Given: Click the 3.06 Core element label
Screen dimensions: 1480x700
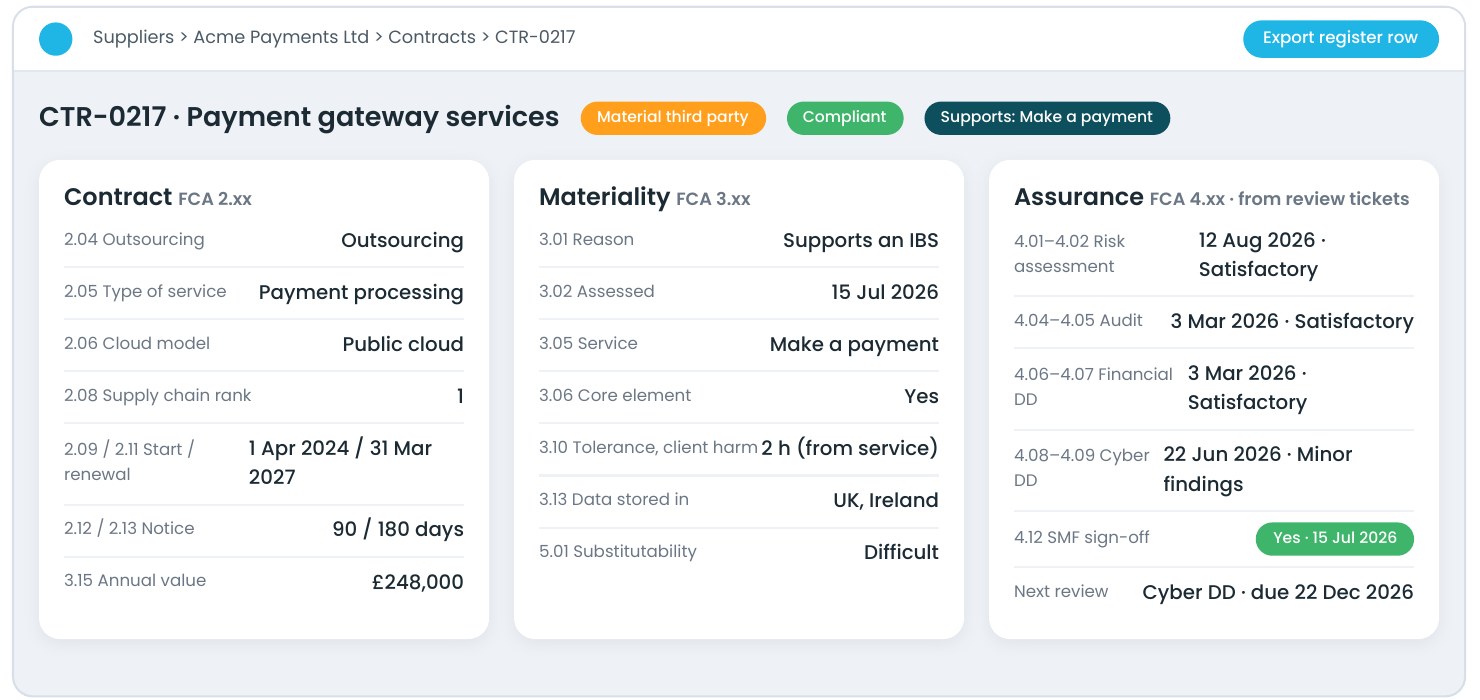Looking at the screenshot, I should tap(615, 396).
